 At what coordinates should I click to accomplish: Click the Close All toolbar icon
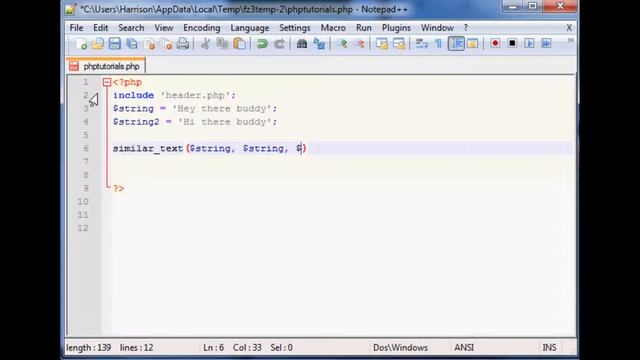pos(166,44)
